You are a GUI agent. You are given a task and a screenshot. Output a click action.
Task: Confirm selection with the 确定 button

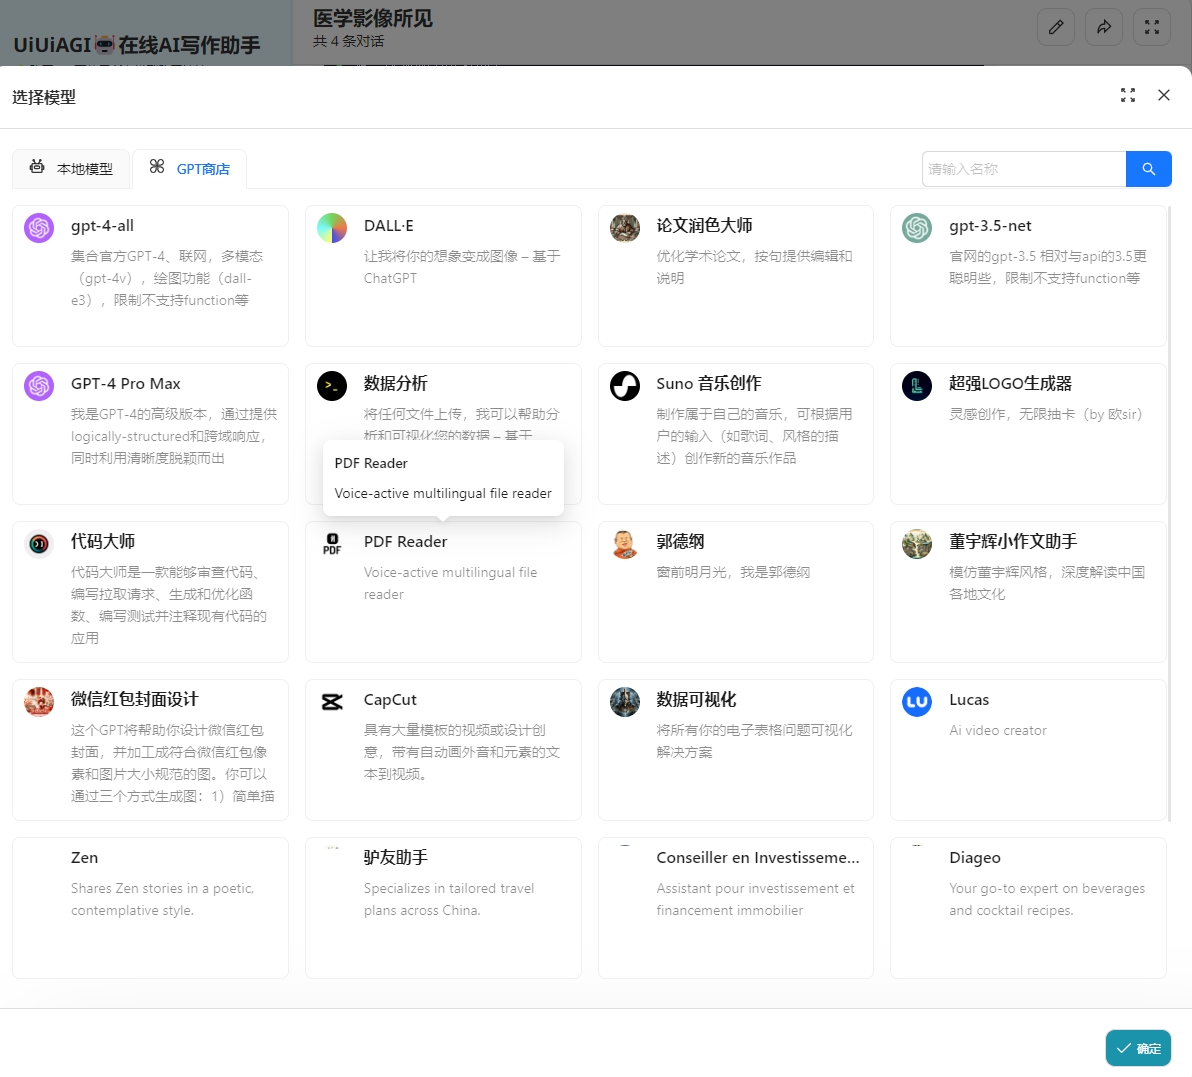pyautogui.click(x=1138, y=1048)
